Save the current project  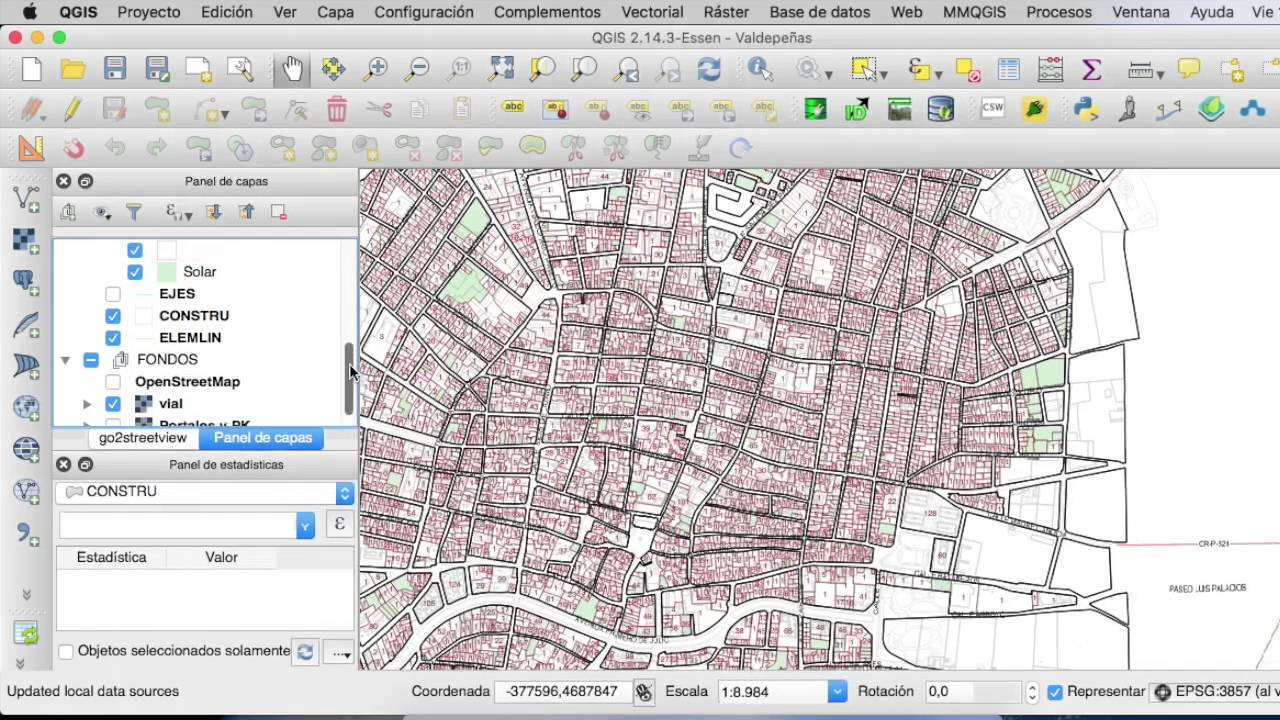pos(115,69)
